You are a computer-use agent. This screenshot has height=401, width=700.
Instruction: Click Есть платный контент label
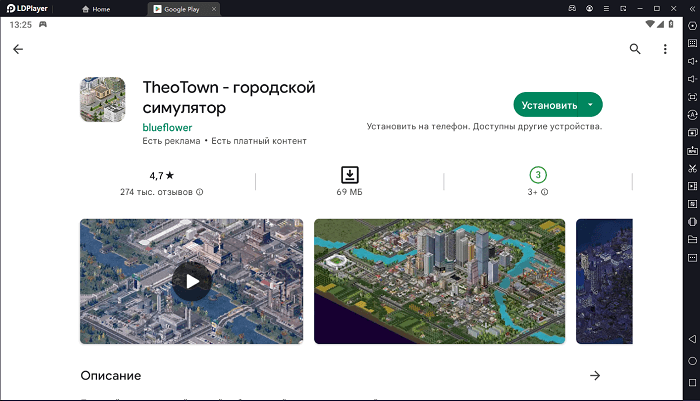click(x=259, y=141)
